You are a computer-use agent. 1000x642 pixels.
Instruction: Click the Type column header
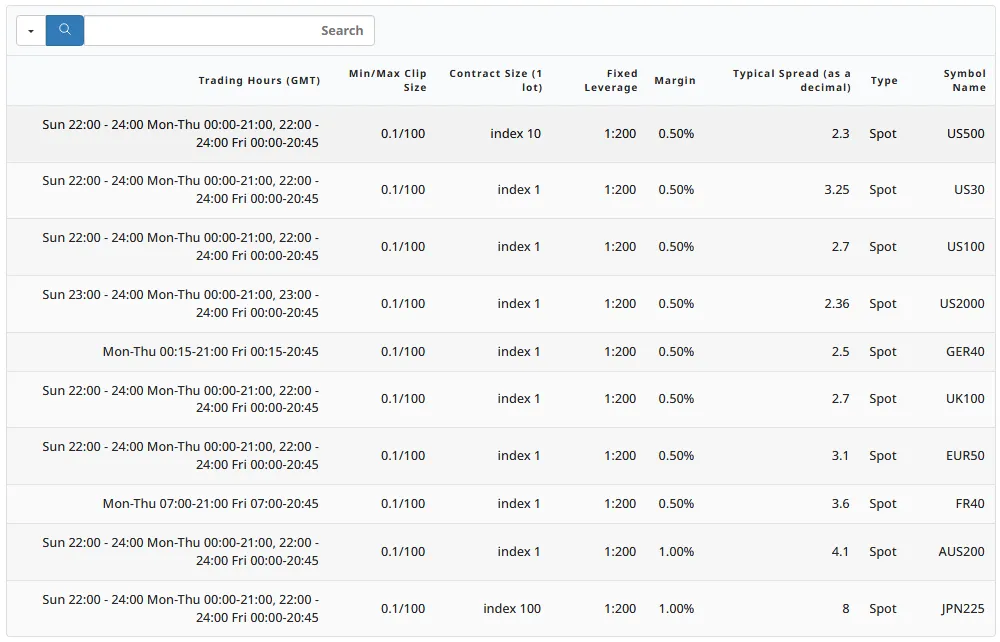click(x=883, y=81)
